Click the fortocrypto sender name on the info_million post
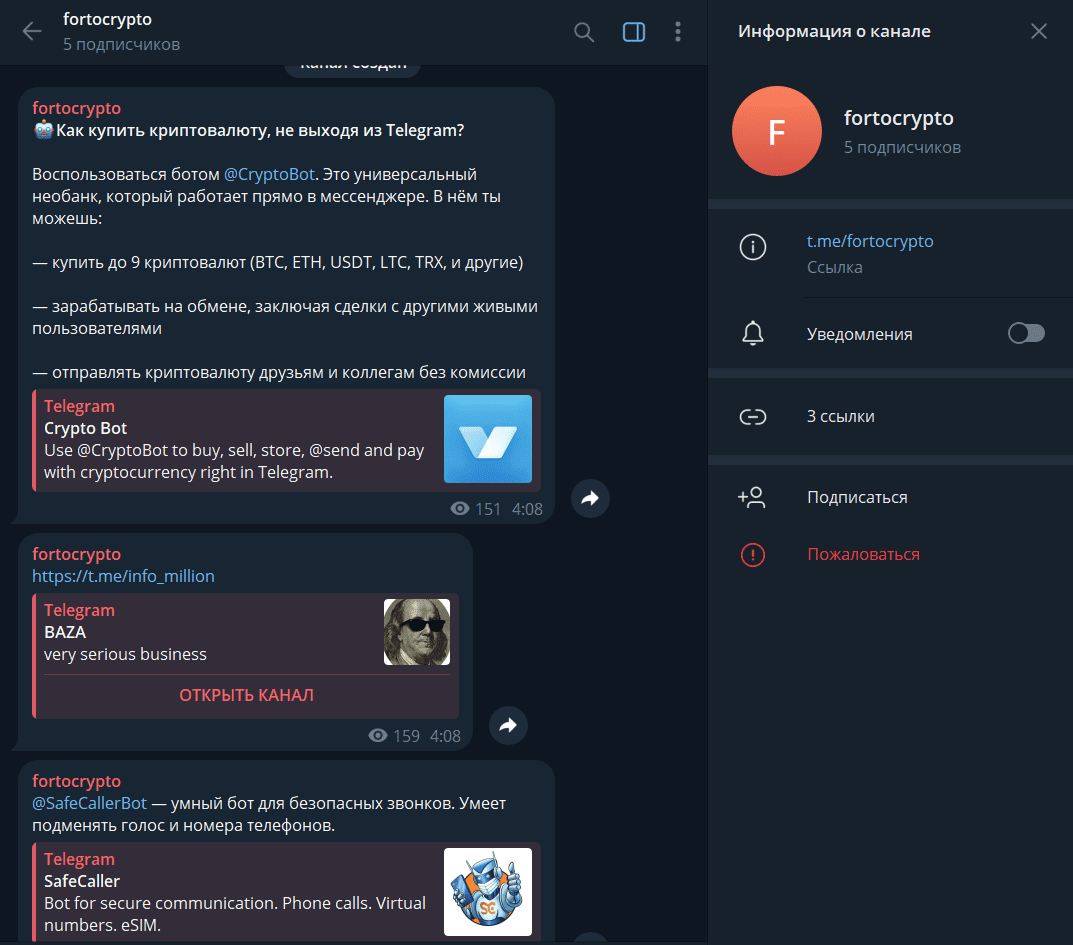 (x=77, y=554)
